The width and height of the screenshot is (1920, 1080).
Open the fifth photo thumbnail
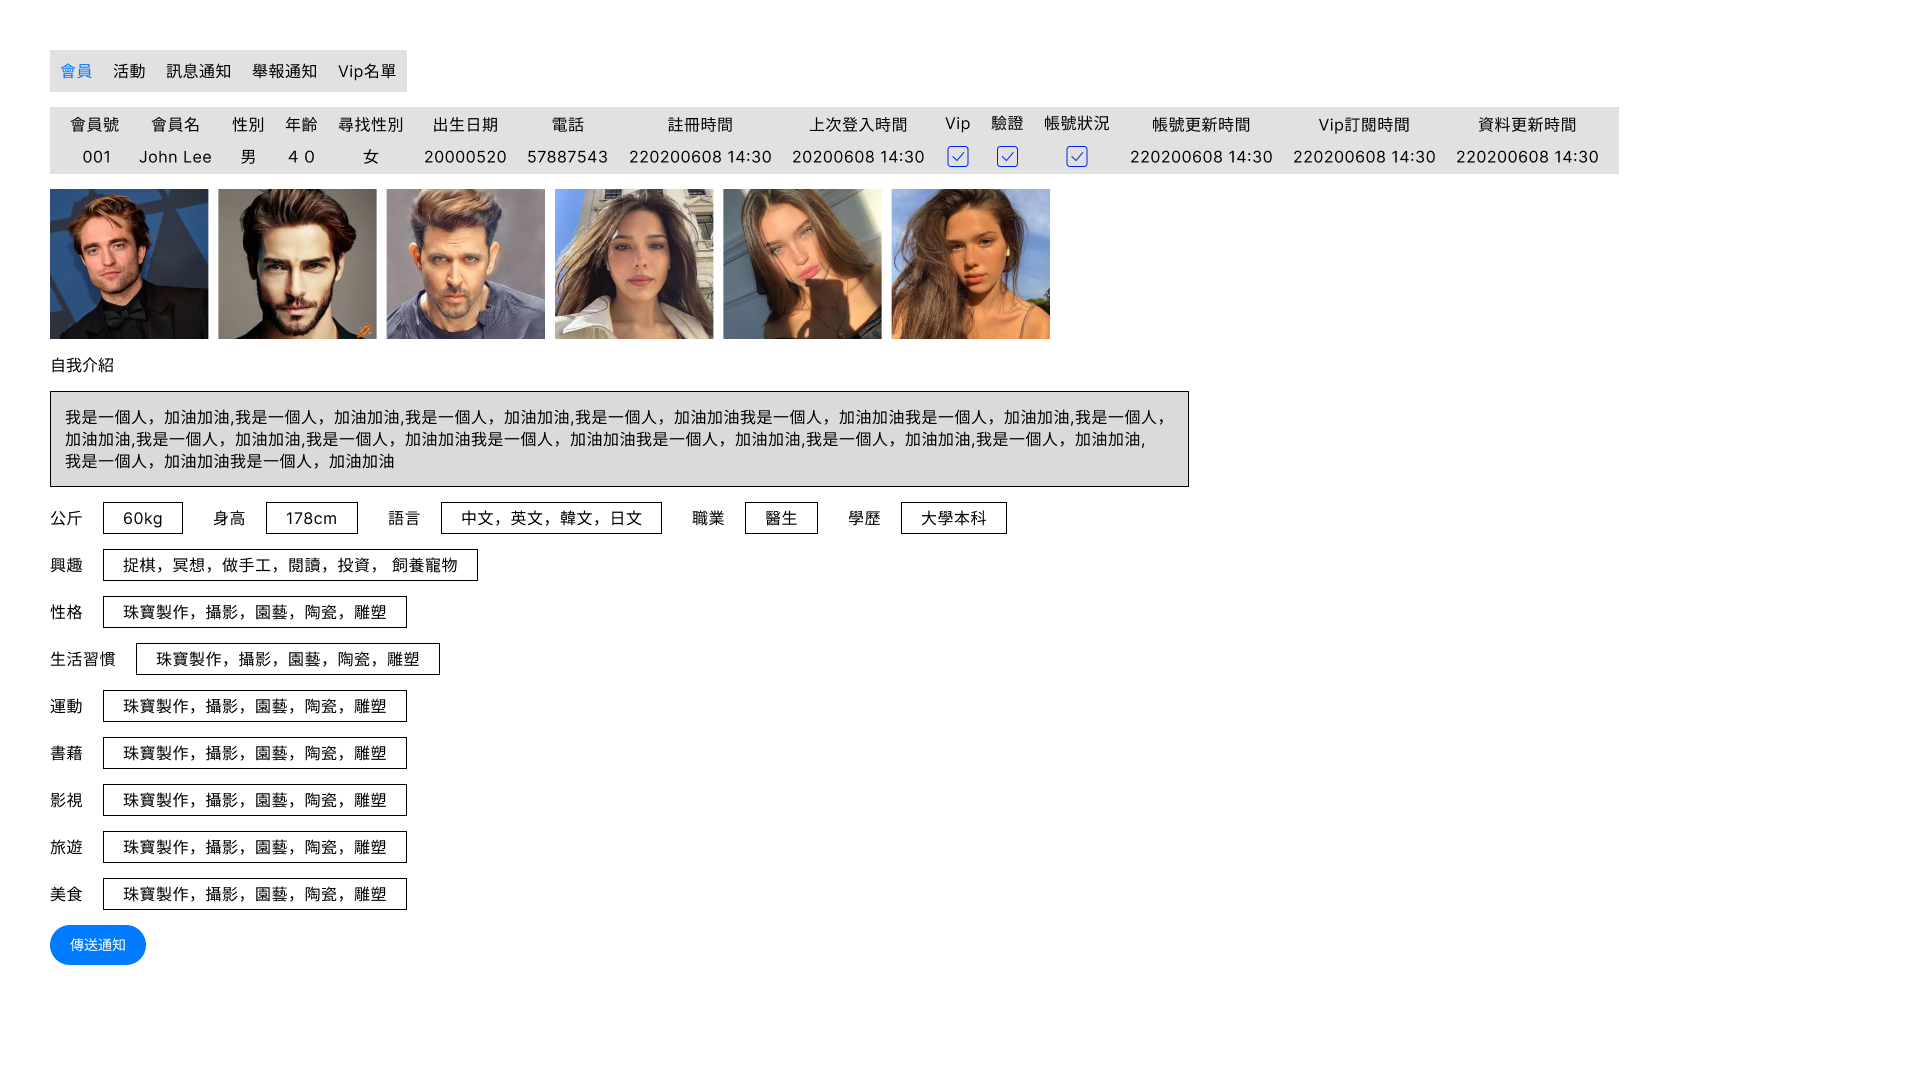tap(802, 264)
